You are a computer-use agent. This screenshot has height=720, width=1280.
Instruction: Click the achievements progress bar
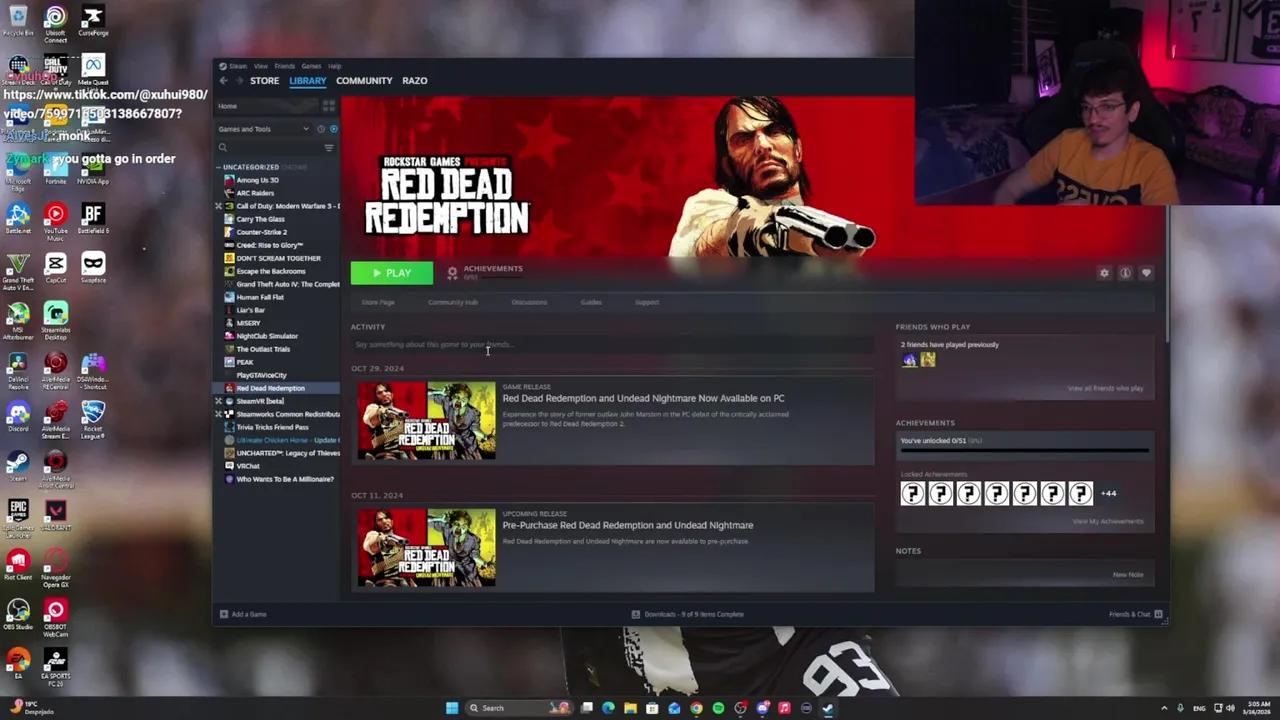coord(1025,451)
